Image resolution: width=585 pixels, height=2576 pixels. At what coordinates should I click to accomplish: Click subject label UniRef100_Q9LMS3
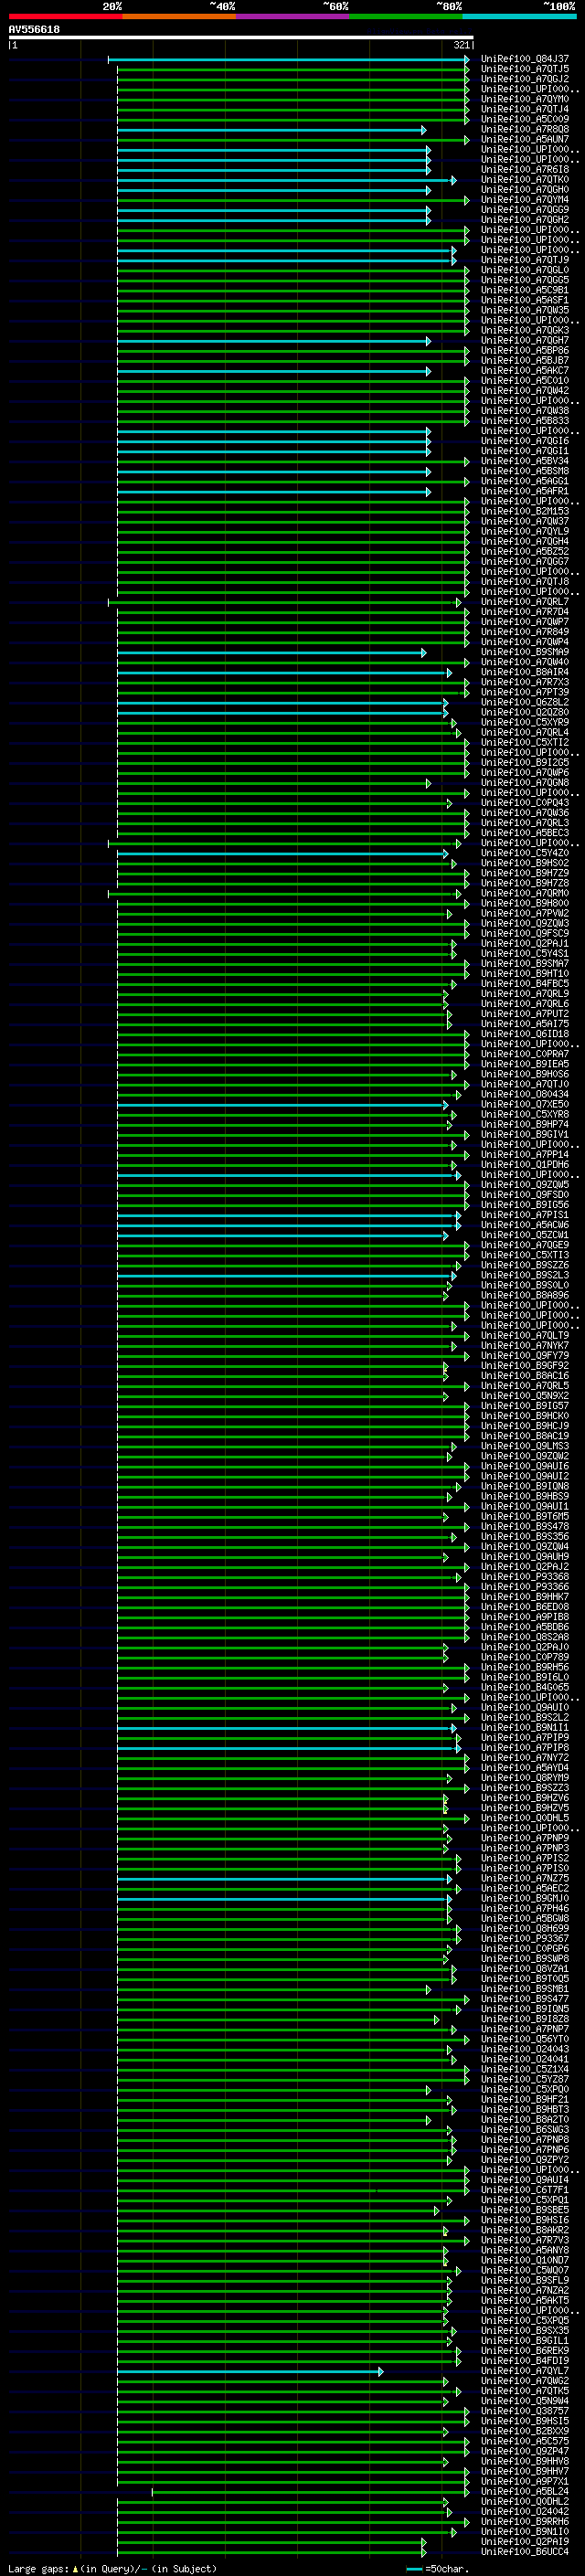click(x=525, y=1446)
